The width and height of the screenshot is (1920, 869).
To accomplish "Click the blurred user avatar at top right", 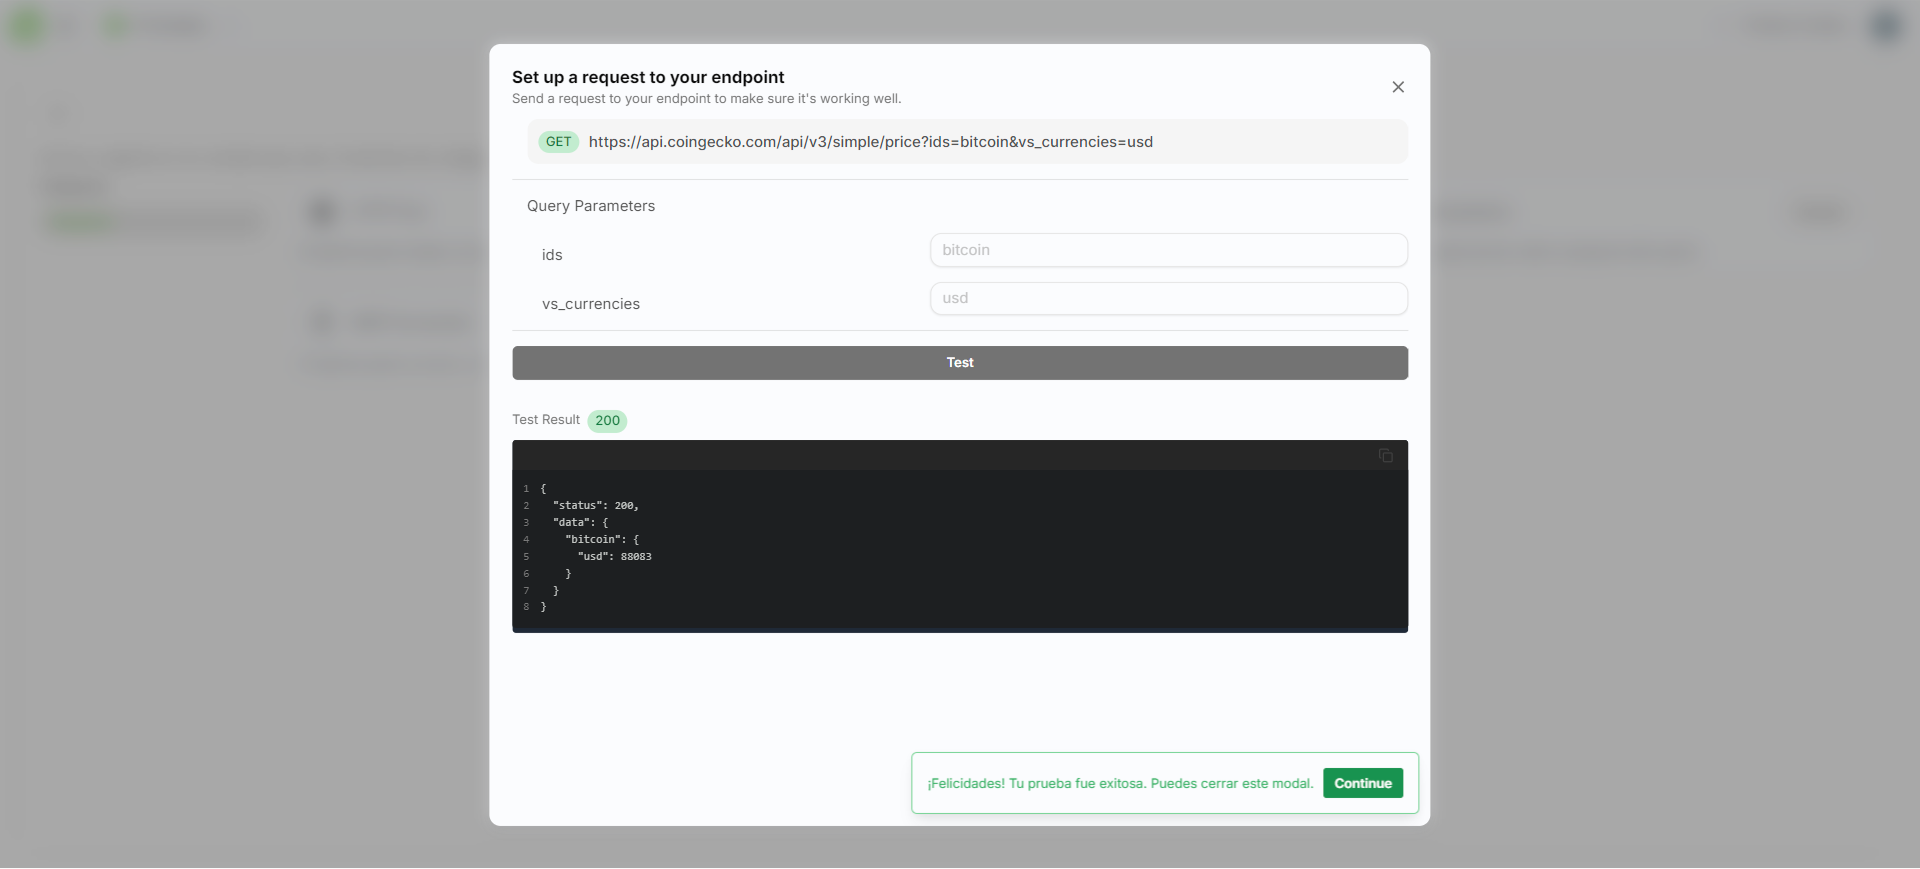I will pyautogui.click(x=1884, y=25).
